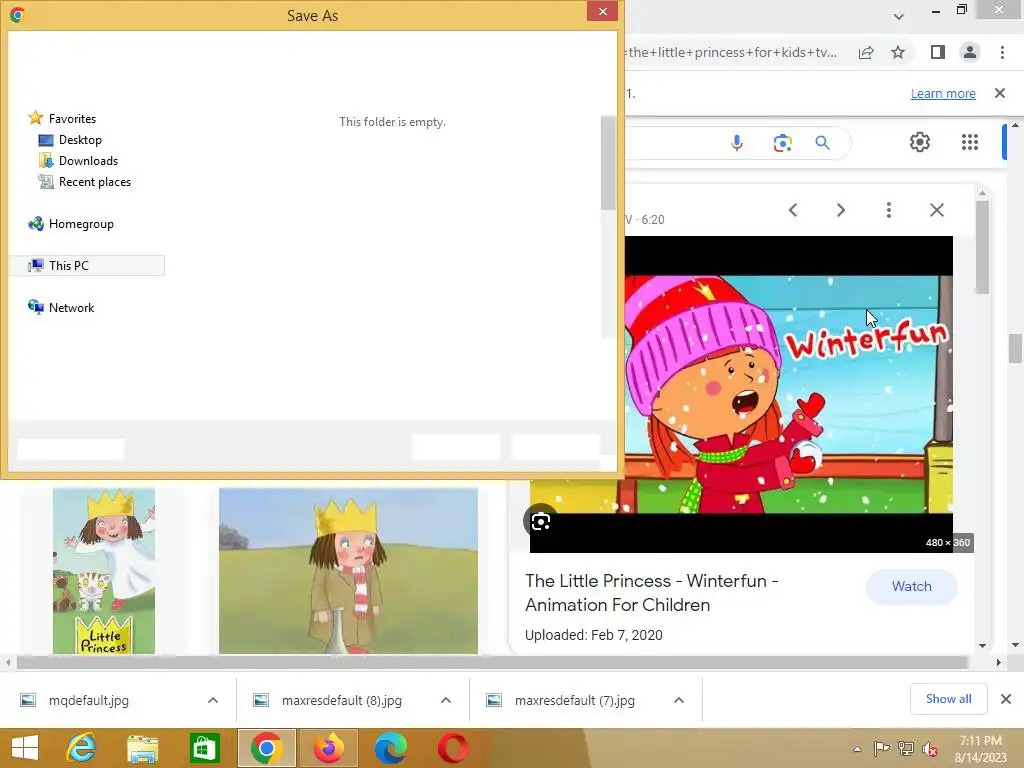Click the taskbar clock and date
Screen dimensions: 1024x768
pyautogui.click(x=980, y=748)
